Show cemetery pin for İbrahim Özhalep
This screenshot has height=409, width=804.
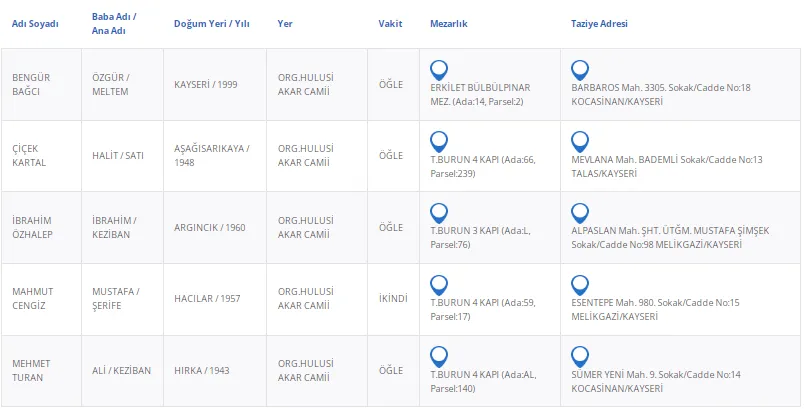[x=438, y=213]
